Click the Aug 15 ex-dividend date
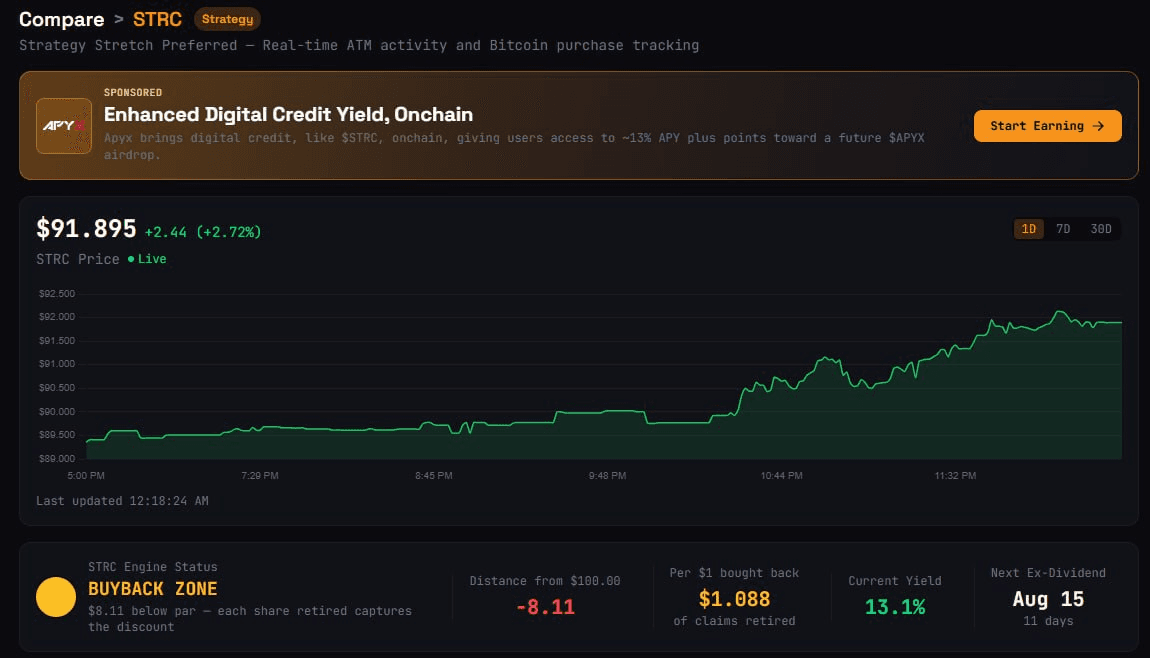Image resolution: width=1150 pixels, height=658 pixels. (x=1048, y=599)
